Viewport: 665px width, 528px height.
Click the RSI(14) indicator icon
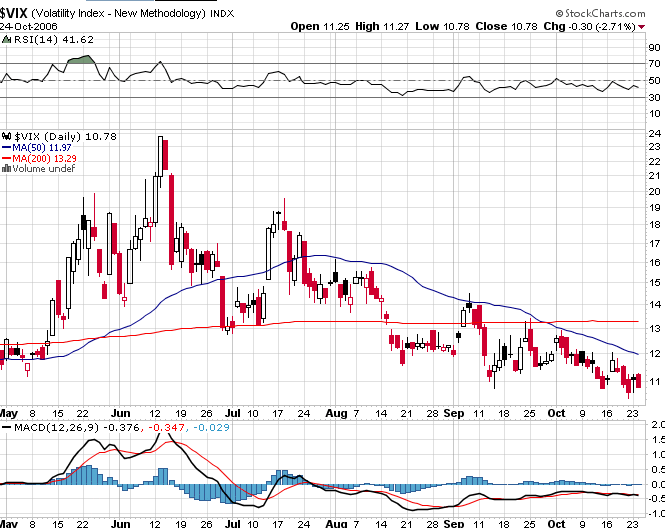point(5,41)
